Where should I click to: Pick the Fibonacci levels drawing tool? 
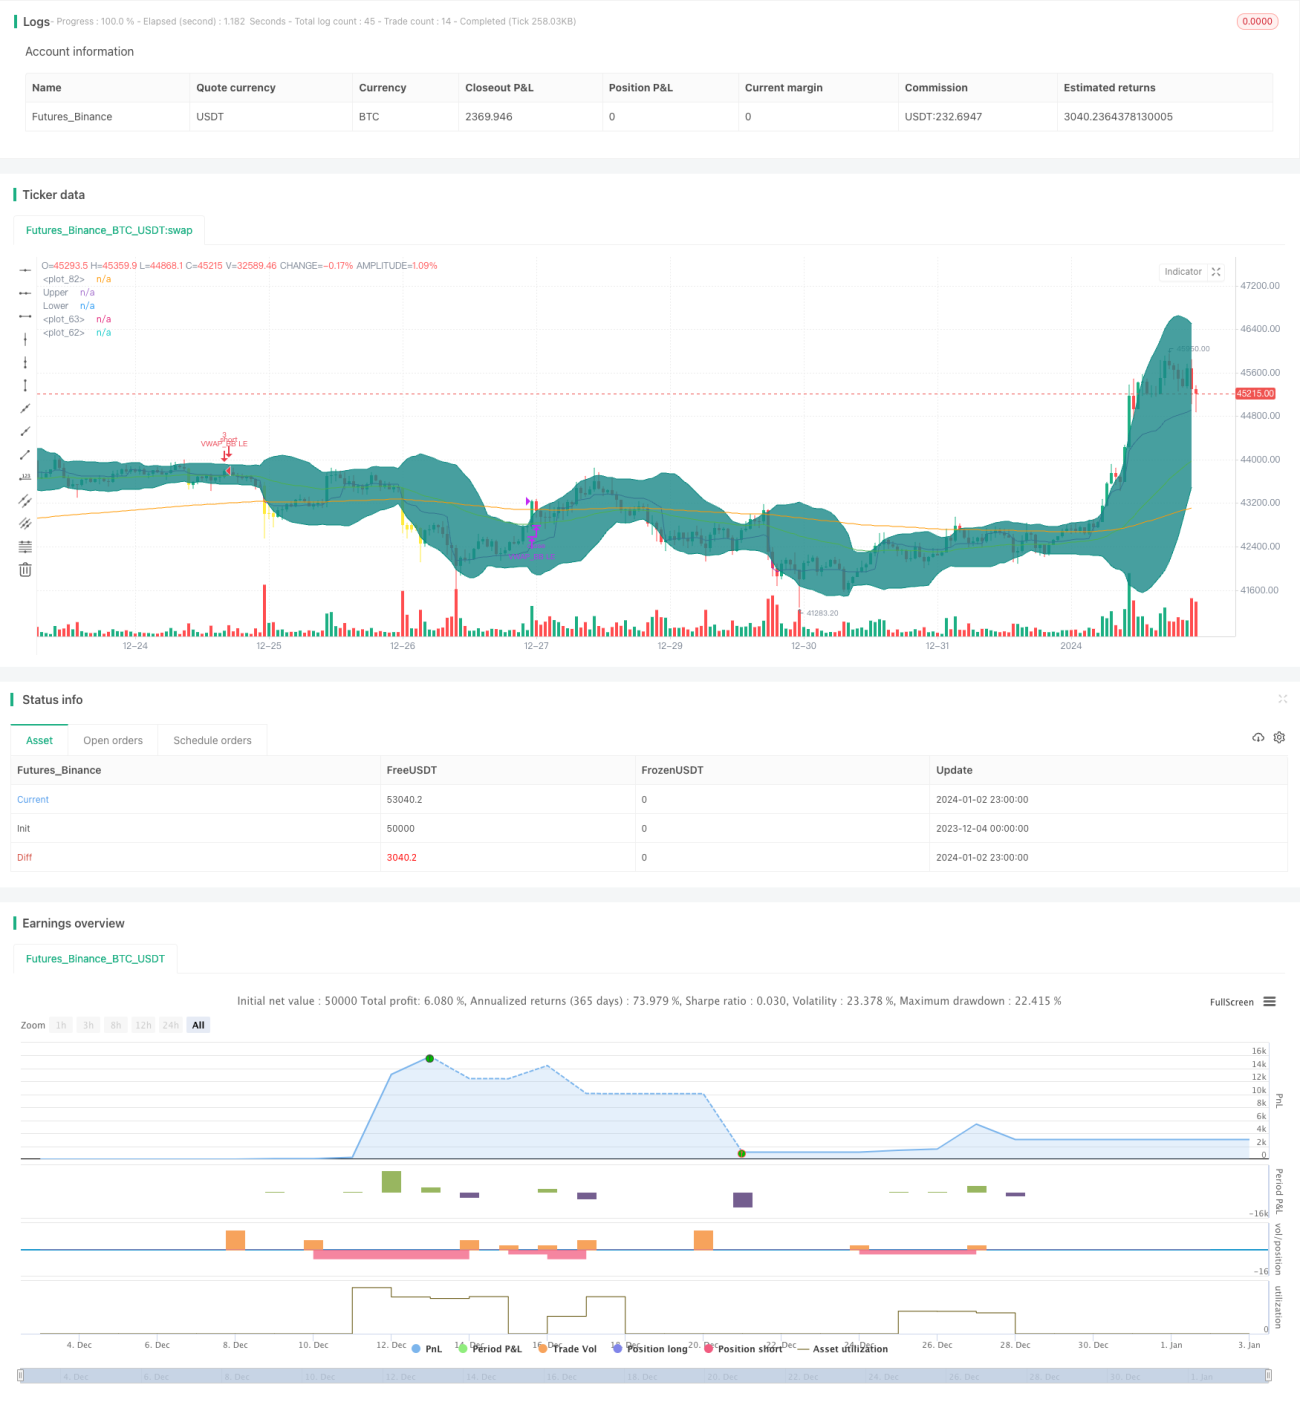click(x=25, y=546)
